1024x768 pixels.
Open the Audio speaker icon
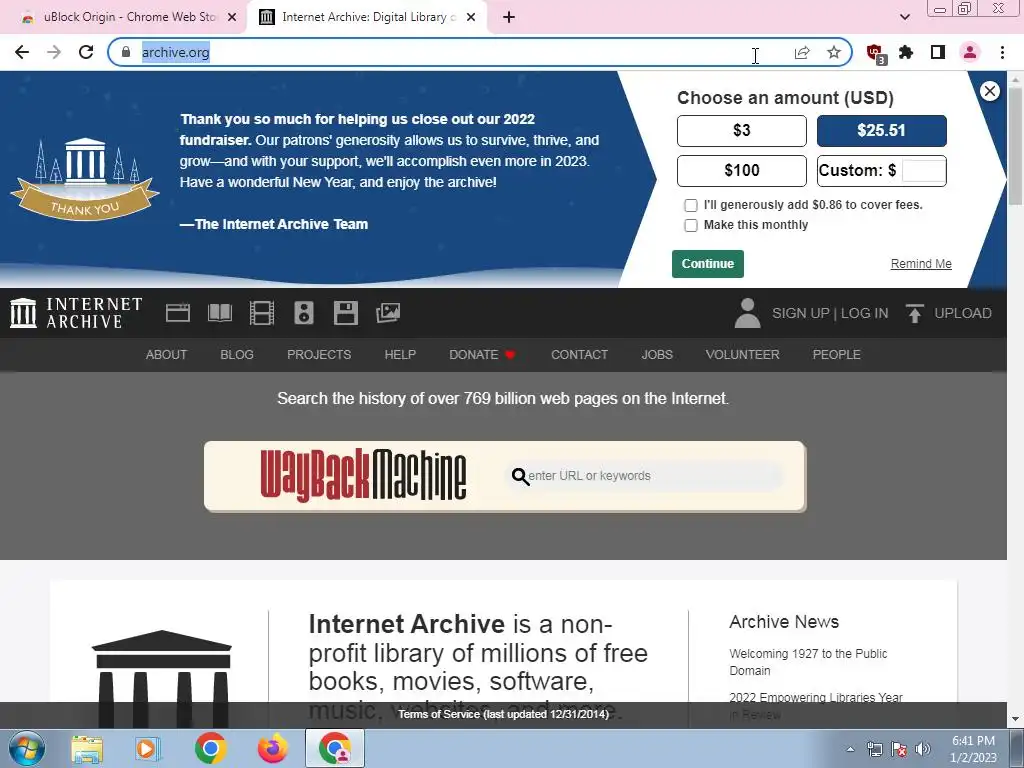304,313
